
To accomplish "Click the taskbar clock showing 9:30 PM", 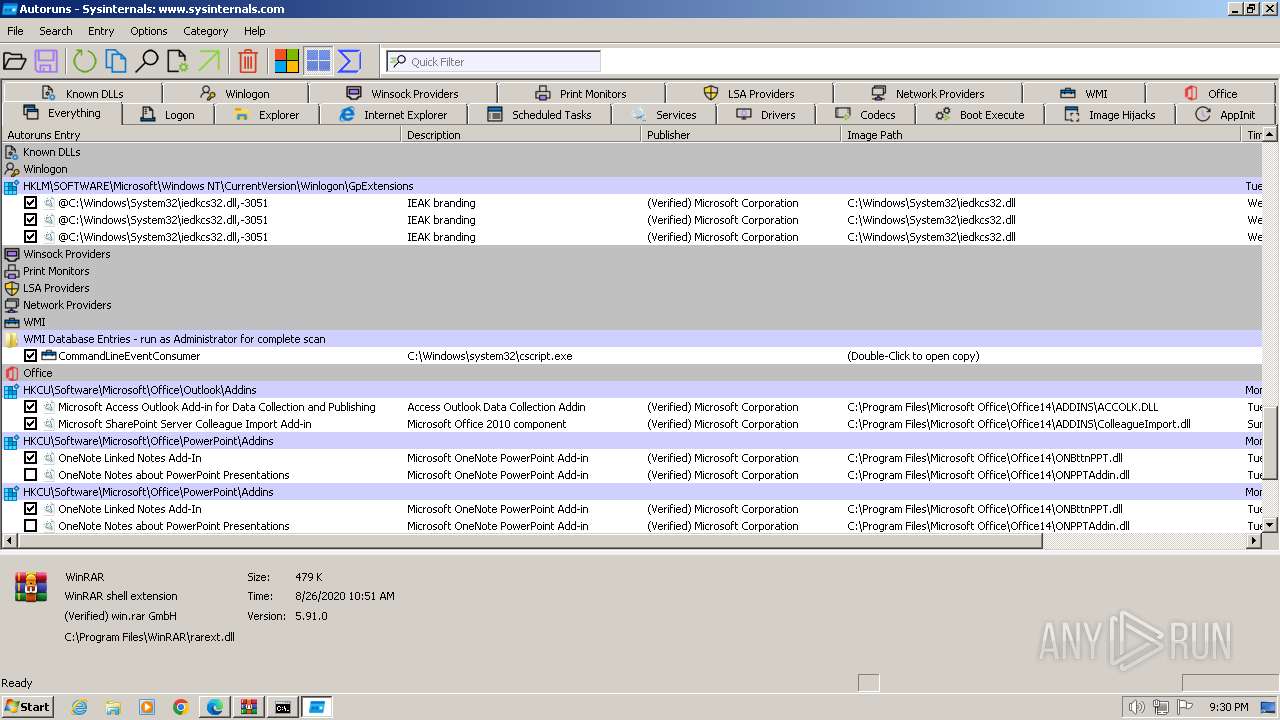I will pos(1228,707).
